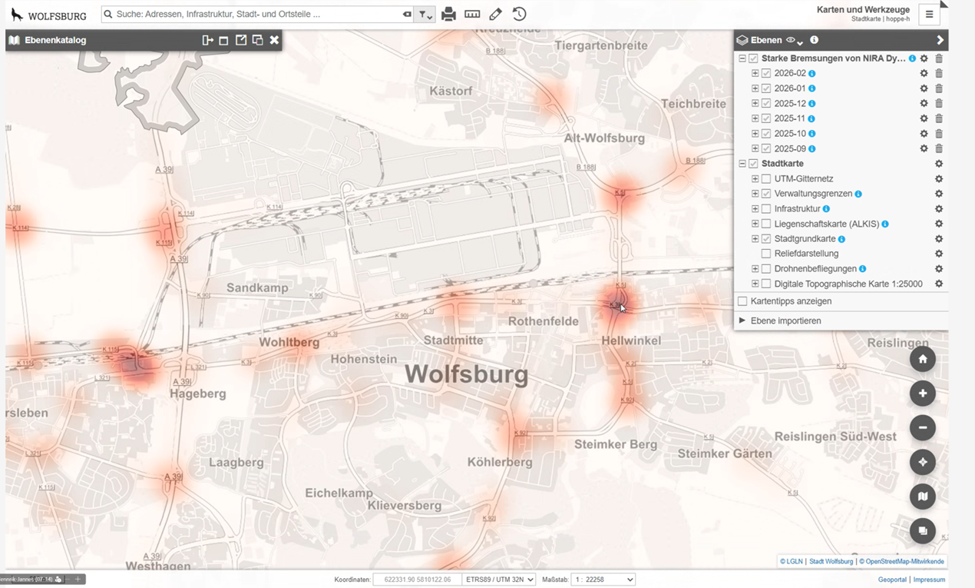The image size is (975, 588).
Task: Show info for Liegenschaftskarte (ALKIS)
Action: [885, 224]
